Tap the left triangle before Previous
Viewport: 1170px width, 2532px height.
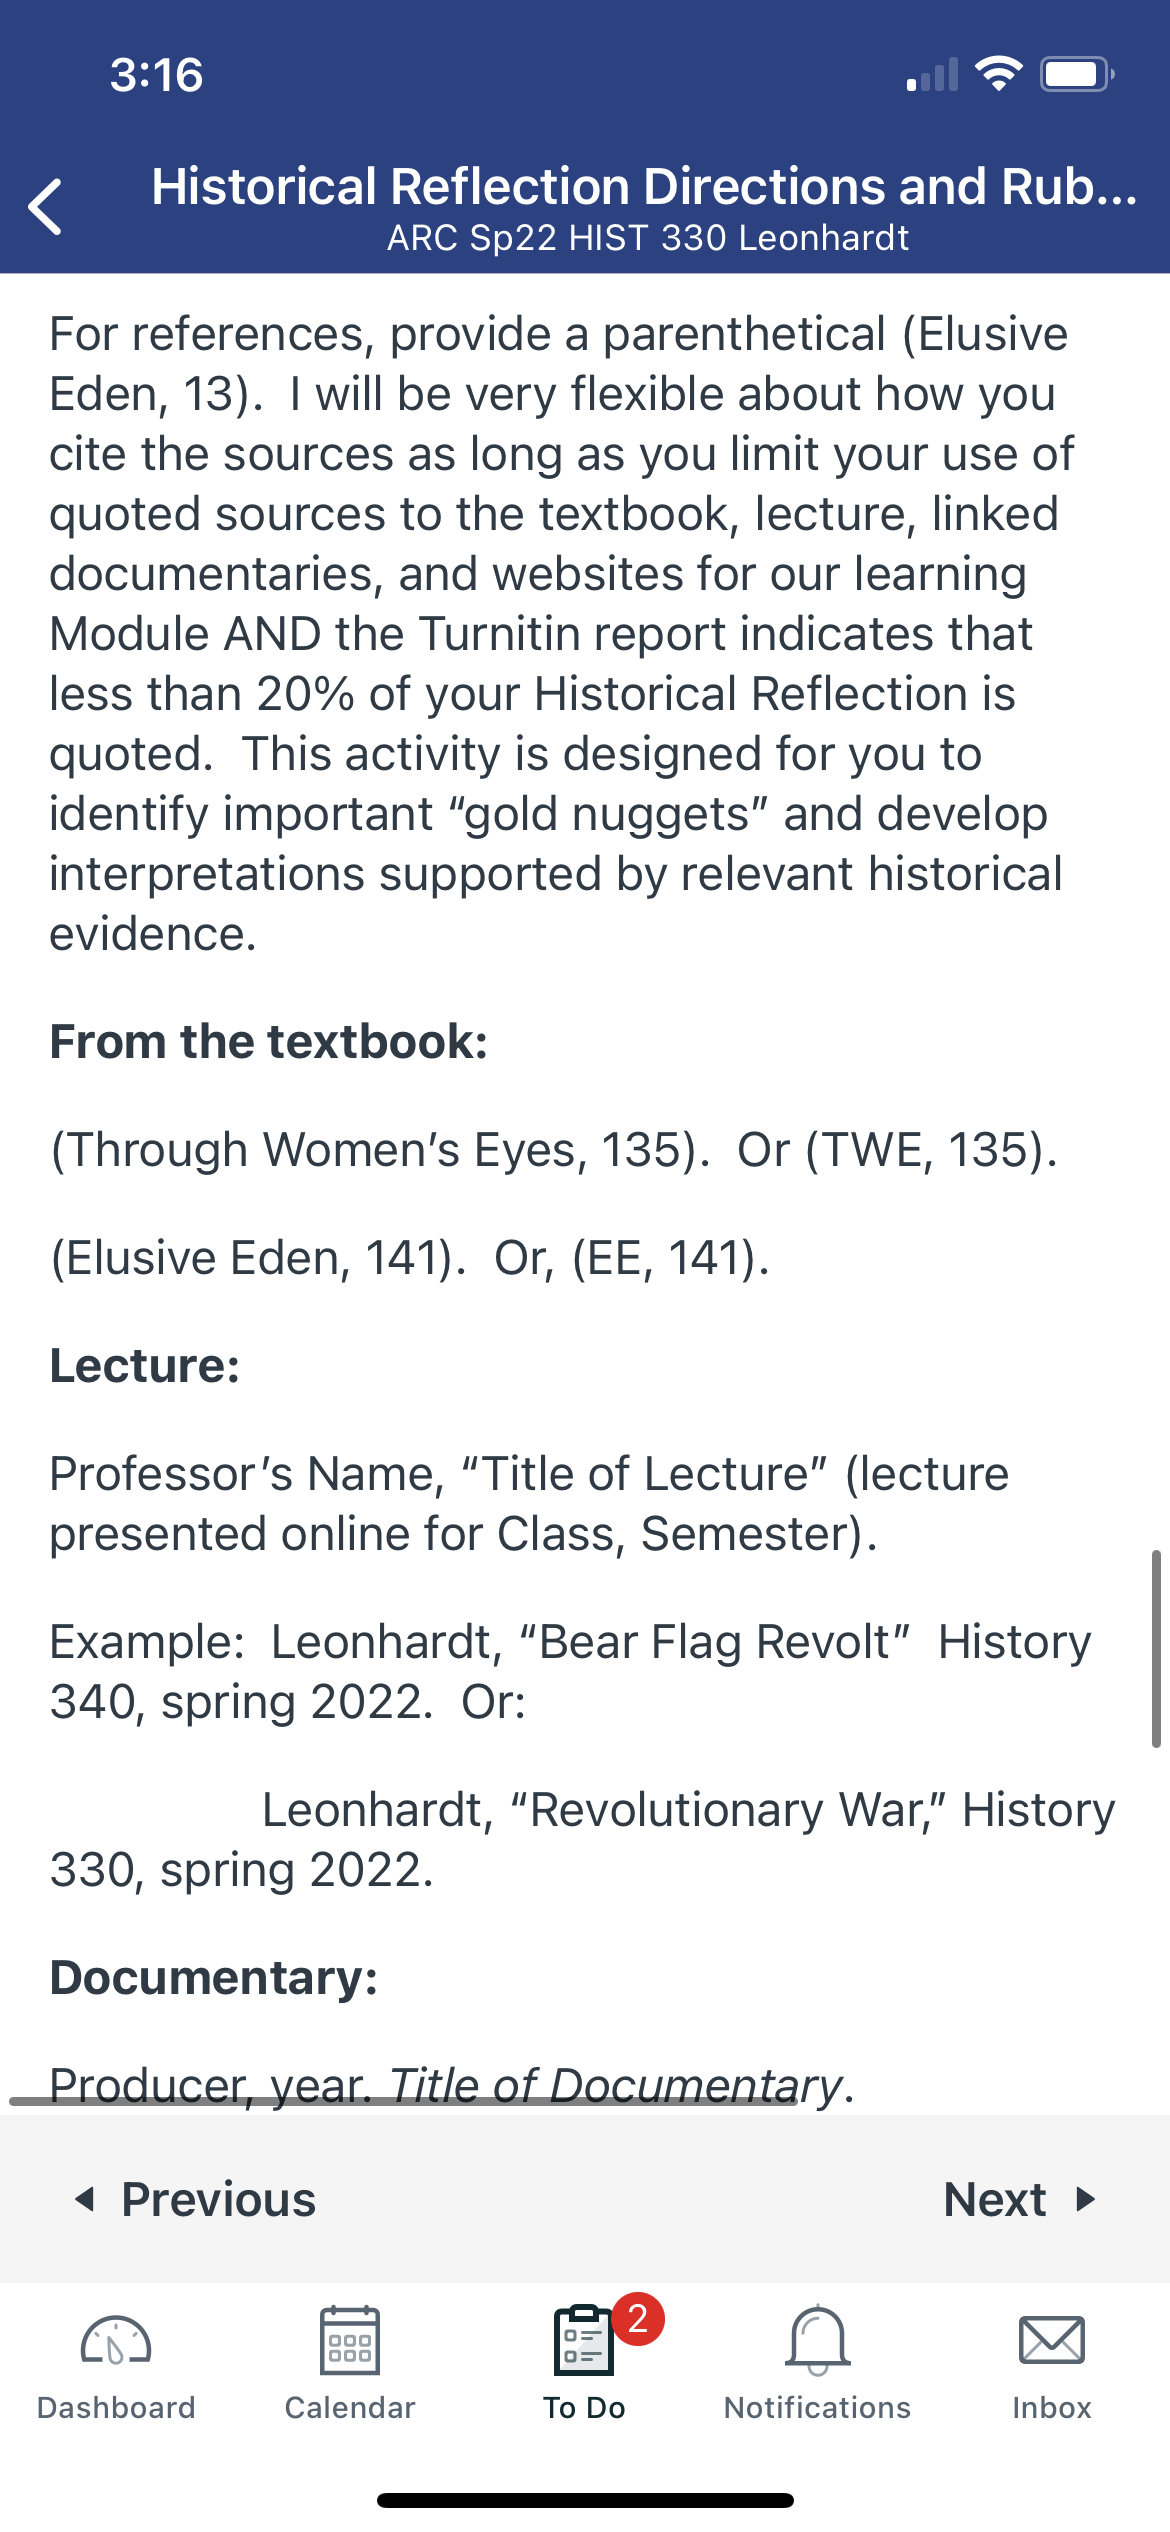pyautogui.click(x=86, y=2199)
